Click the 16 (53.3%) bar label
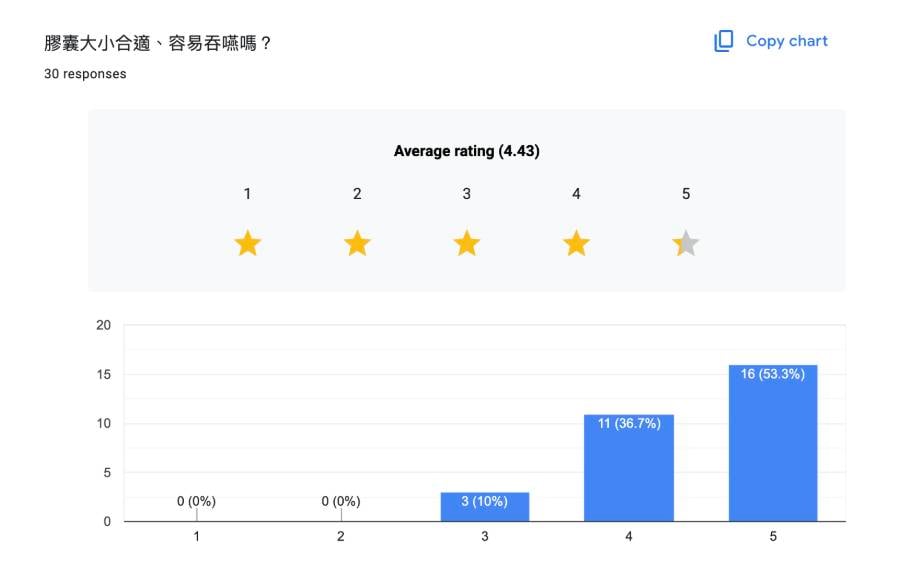The height and width of the screenshot is (578, 912). click(x=773, y=375)
